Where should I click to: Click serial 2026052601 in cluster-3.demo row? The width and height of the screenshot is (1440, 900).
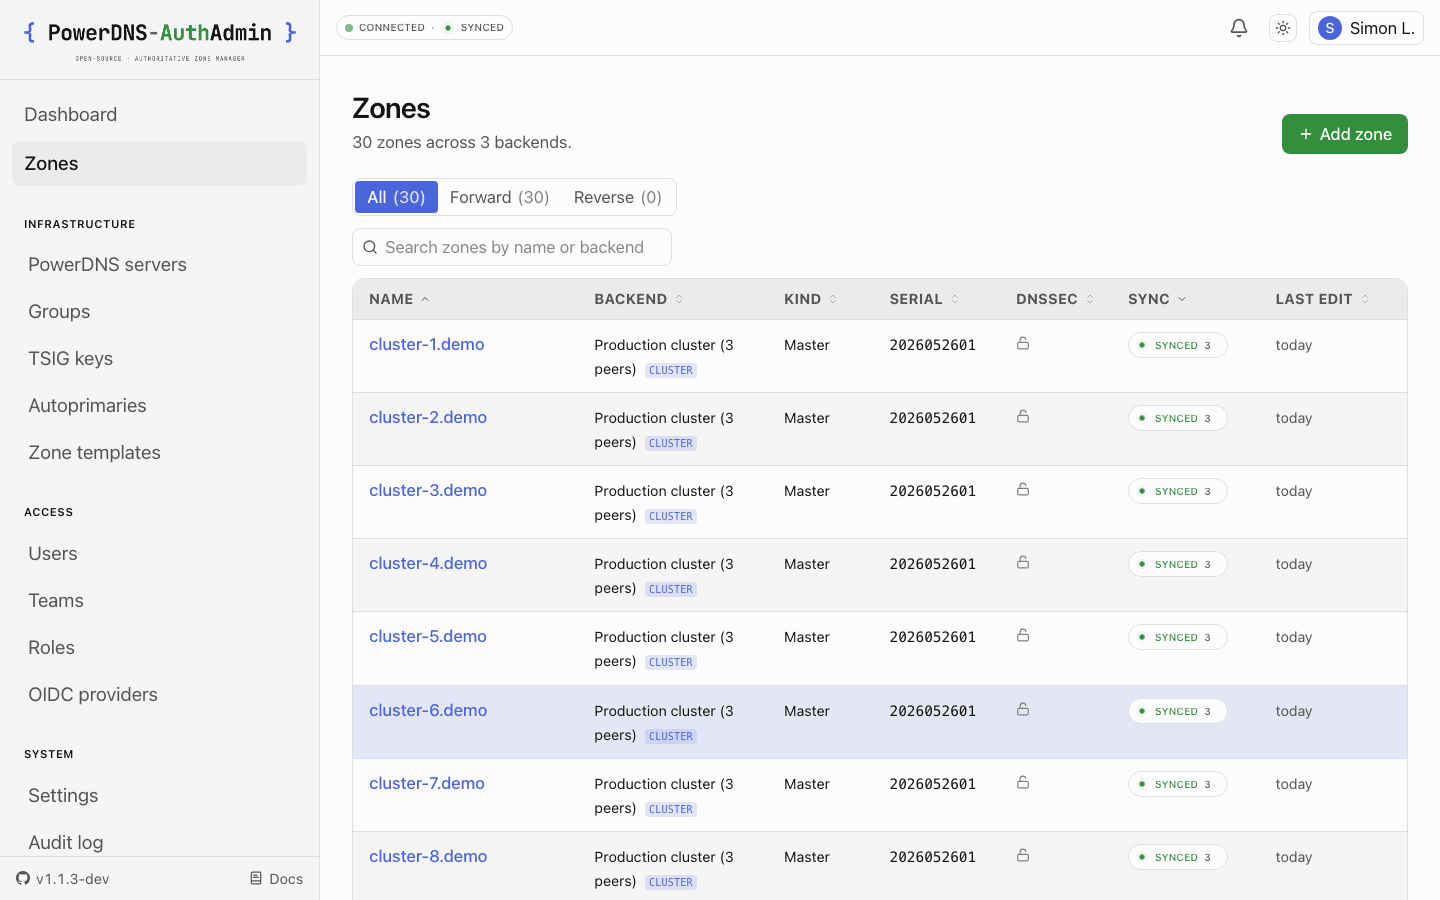(x=933, y=491)
